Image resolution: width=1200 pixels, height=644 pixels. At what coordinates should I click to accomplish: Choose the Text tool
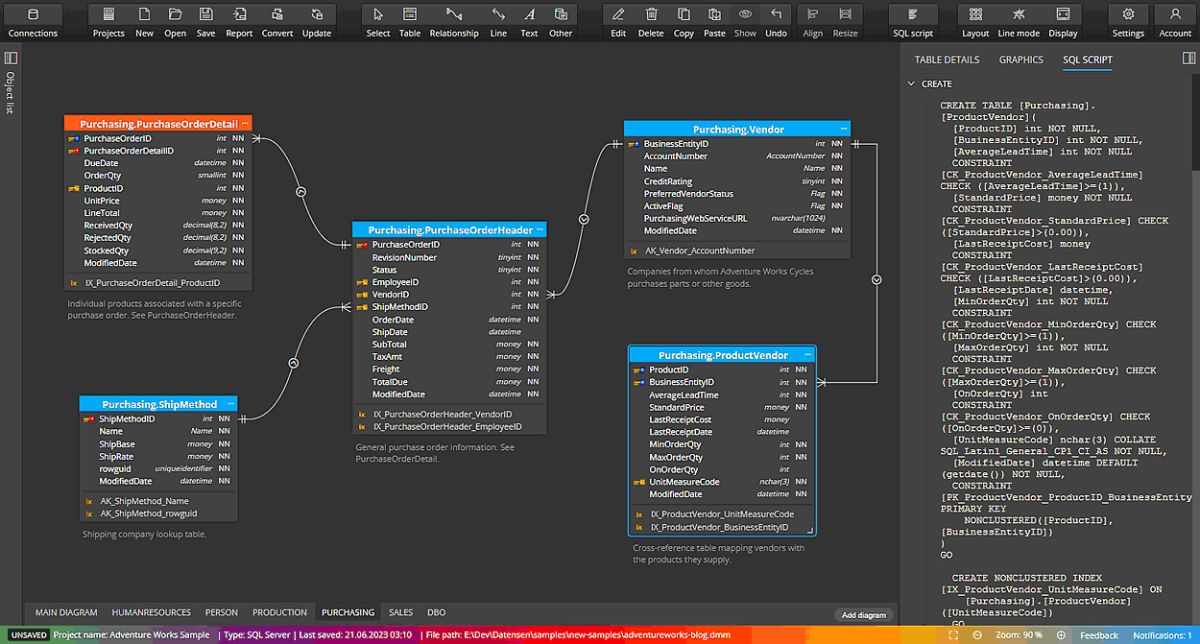click(529, 21)
